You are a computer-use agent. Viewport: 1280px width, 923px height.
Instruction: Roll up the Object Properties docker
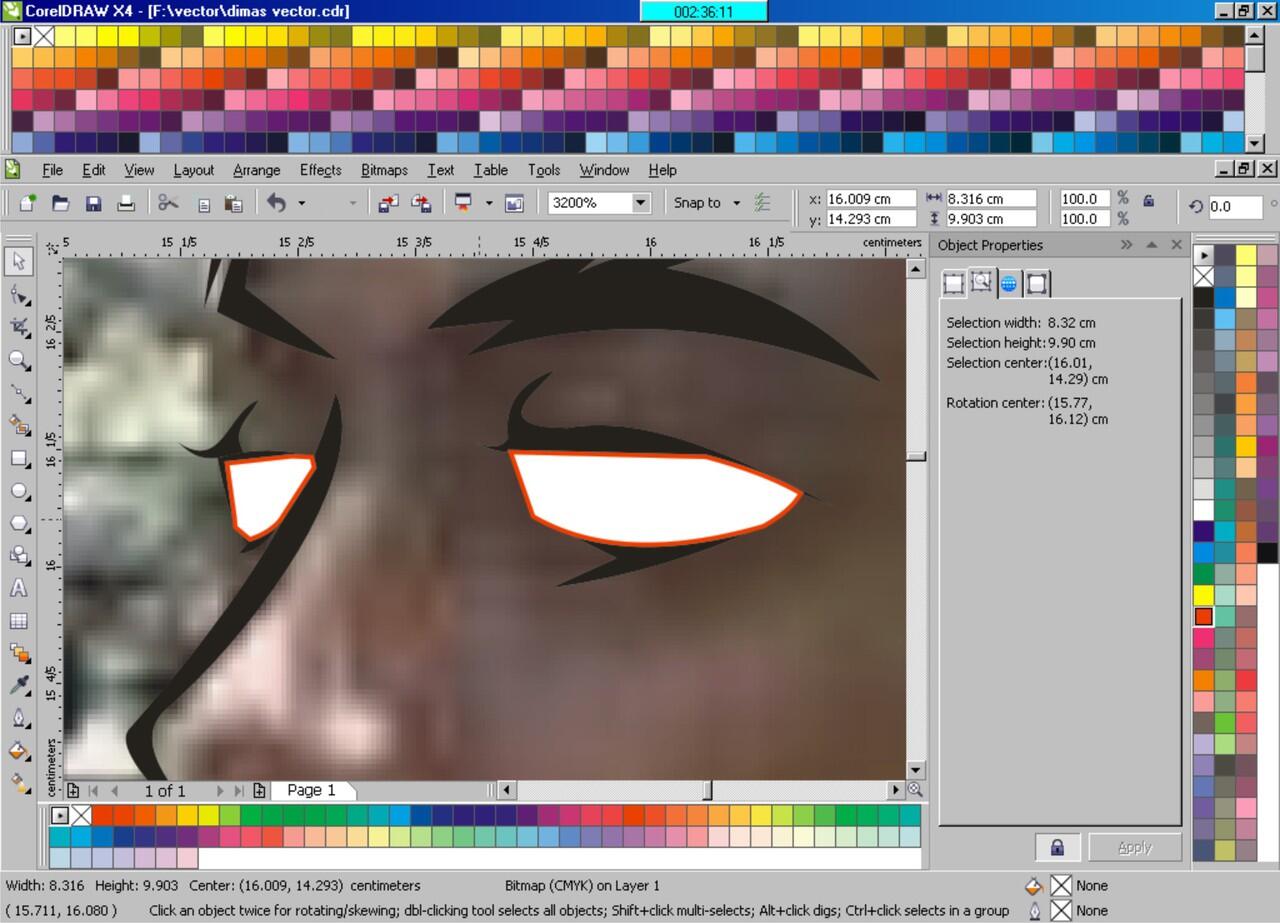coord(1152,245)
